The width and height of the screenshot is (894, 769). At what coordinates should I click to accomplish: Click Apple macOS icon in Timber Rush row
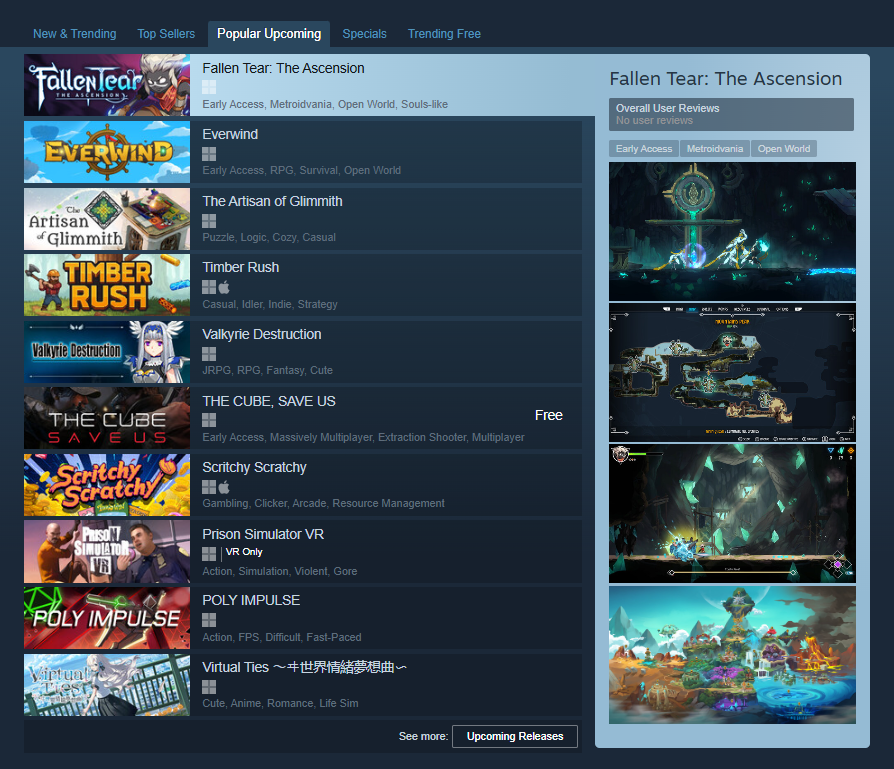tap(224, 287)
